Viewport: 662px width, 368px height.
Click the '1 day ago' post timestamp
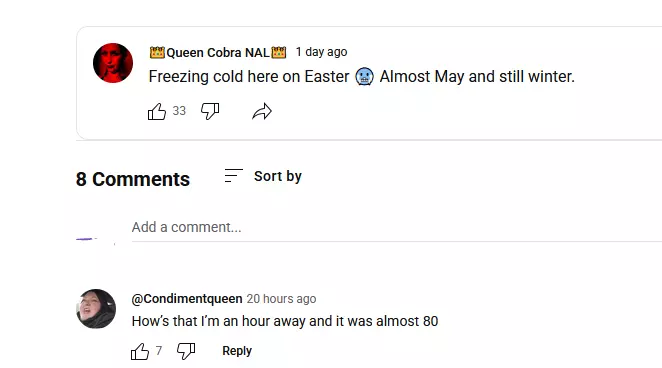point(321,52)
